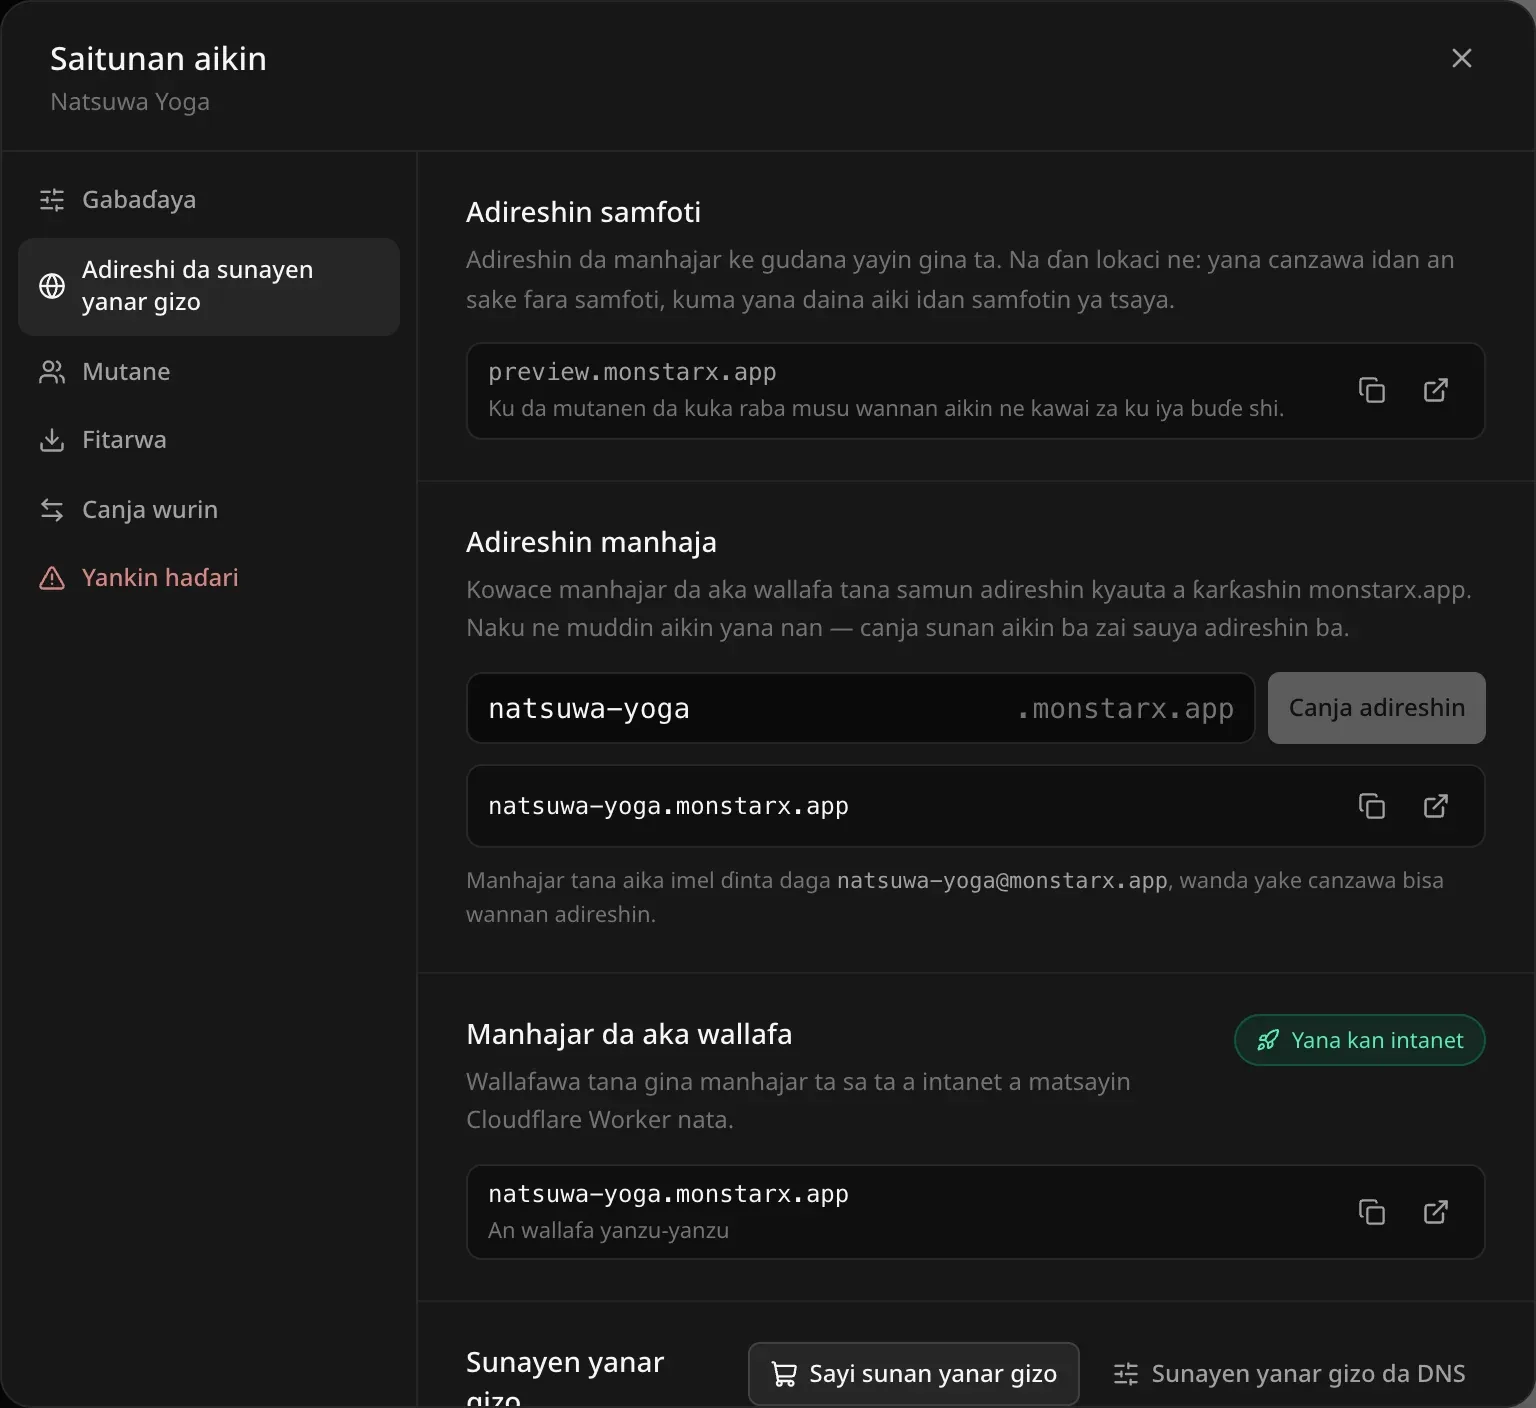Select Adireshi da sunayen yanar gizo tab
The width and height of the screenshot is (1536, 1408).
(209, 286)
